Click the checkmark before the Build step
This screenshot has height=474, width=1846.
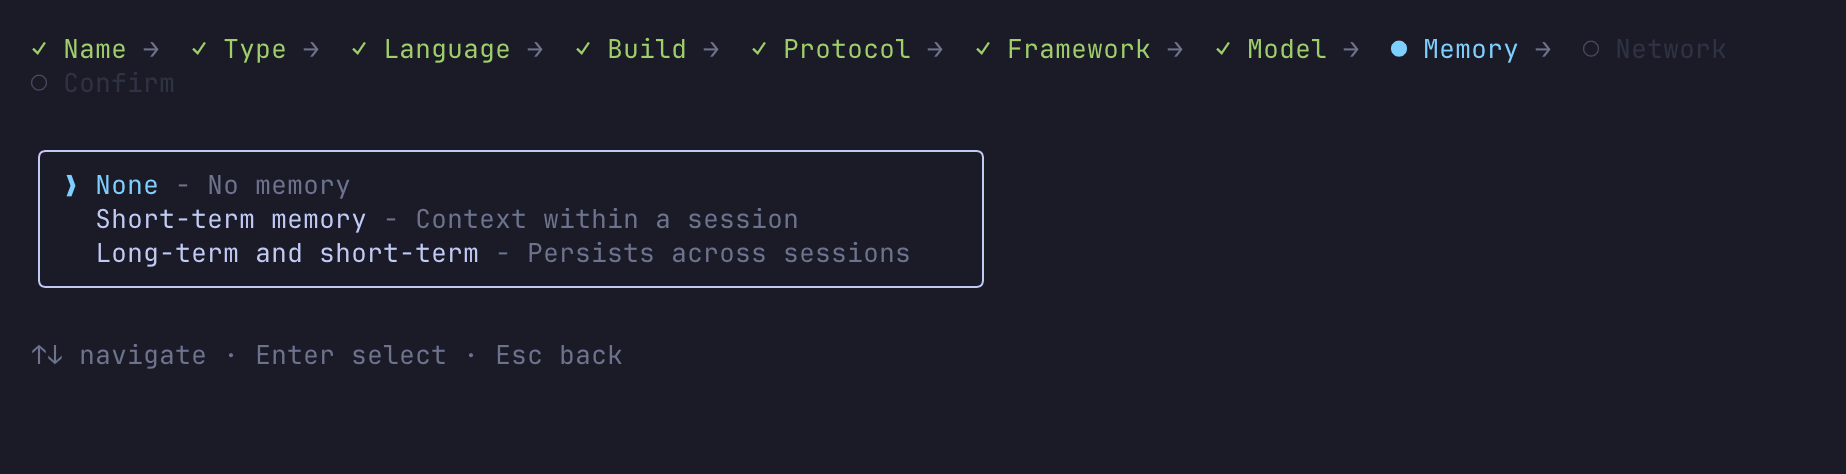[x=583, y=49]
